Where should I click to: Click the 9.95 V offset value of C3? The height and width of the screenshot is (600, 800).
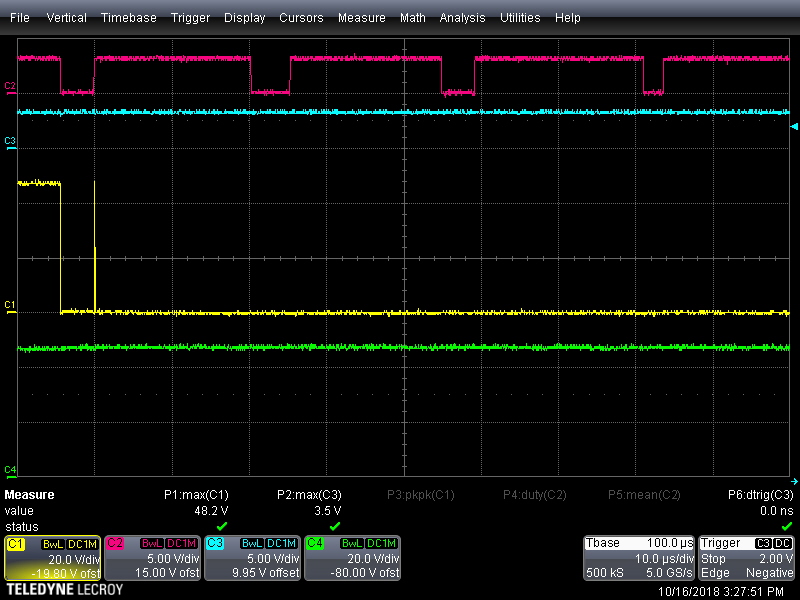[x=266, y=573]
